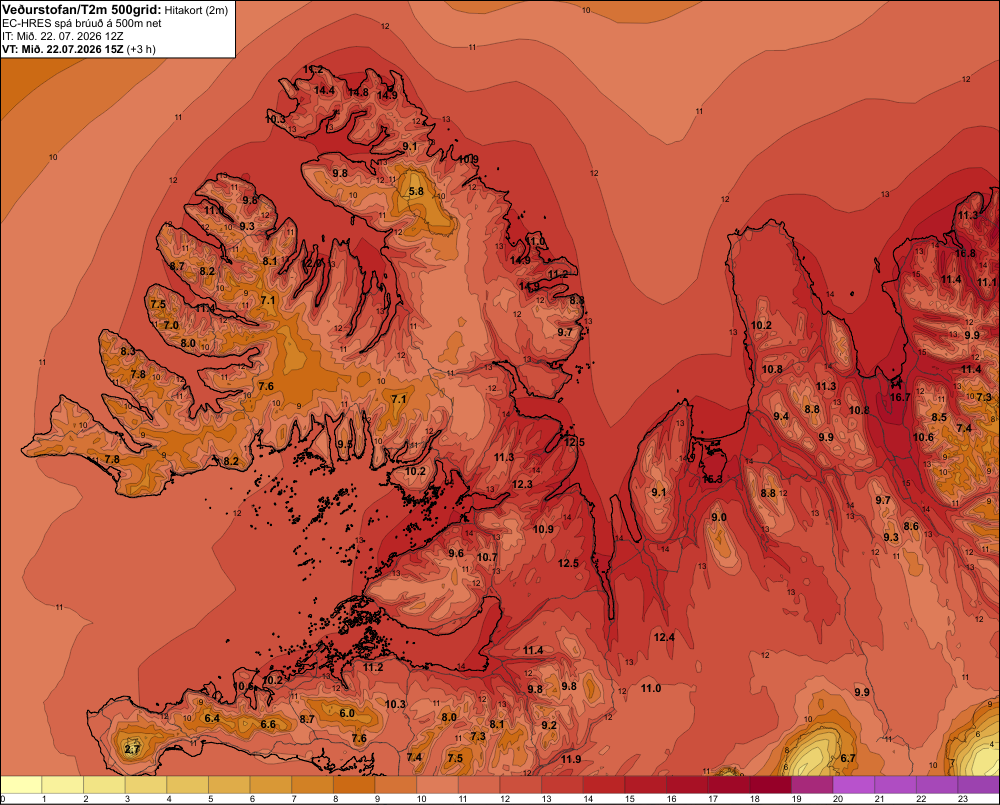Select the legend swatch between 6 and 7
The width and height of the screenshot is (1000, 805).
271,785
